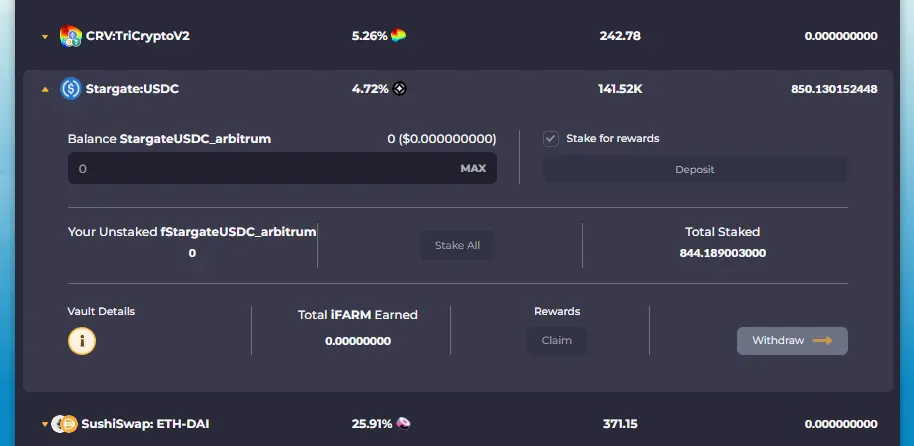Viewport: 914px width, 446px height.
Task: Click the 5.26% APY value
Action: pos(370,36)
